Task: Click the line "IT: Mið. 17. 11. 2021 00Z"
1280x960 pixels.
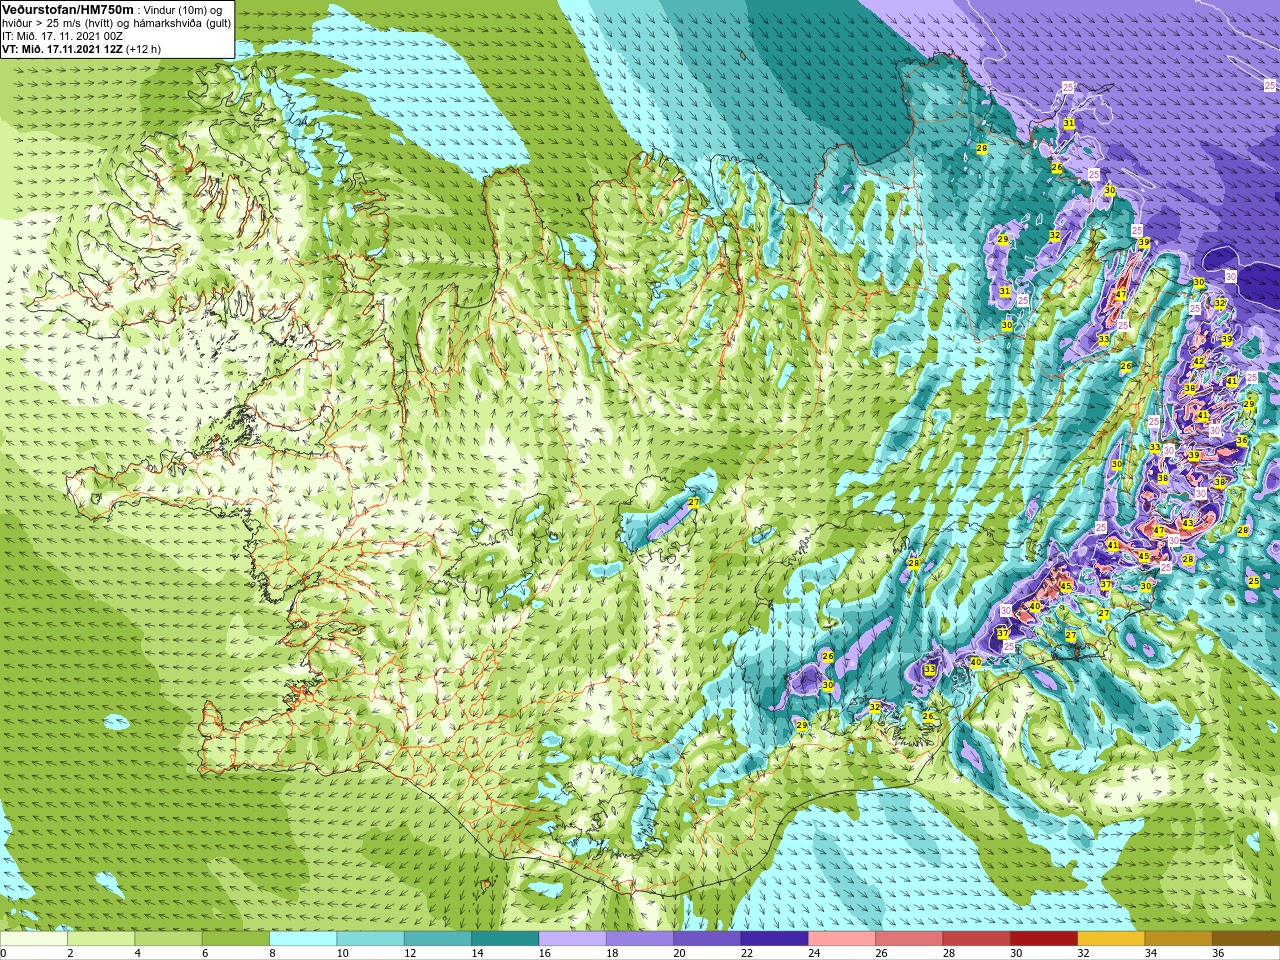Action: coord(62,36)
